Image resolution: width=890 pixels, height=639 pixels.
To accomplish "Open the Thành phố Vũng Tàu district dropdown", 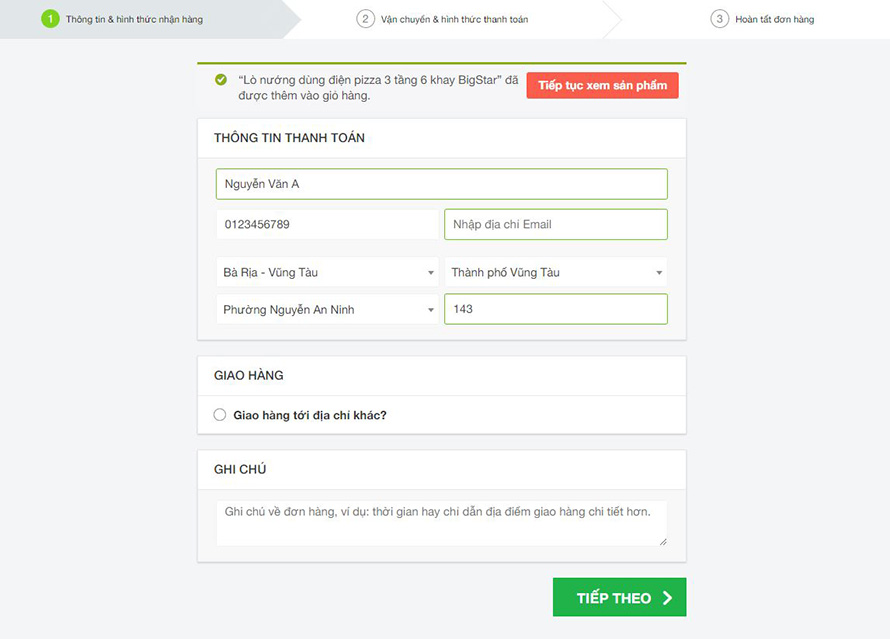I will [x=556, y=272].
